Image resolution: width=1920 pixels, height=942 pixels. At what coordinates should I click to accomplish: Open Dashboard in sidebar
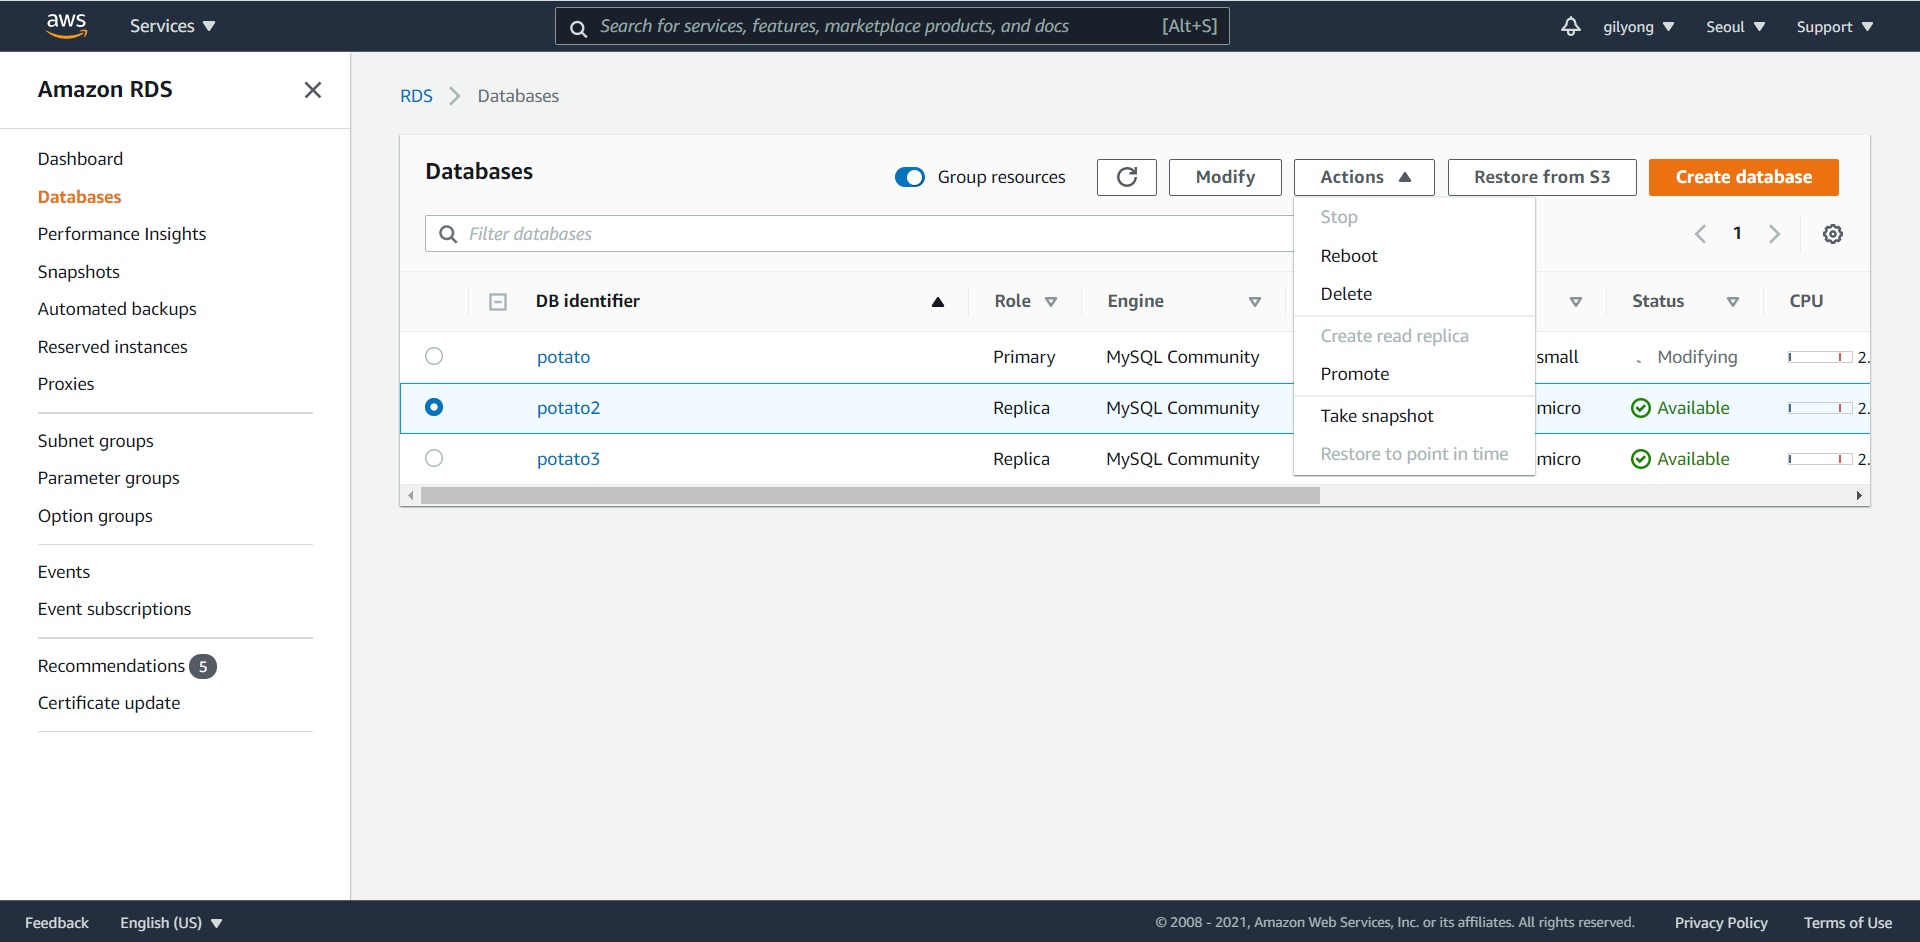[80, 159]
